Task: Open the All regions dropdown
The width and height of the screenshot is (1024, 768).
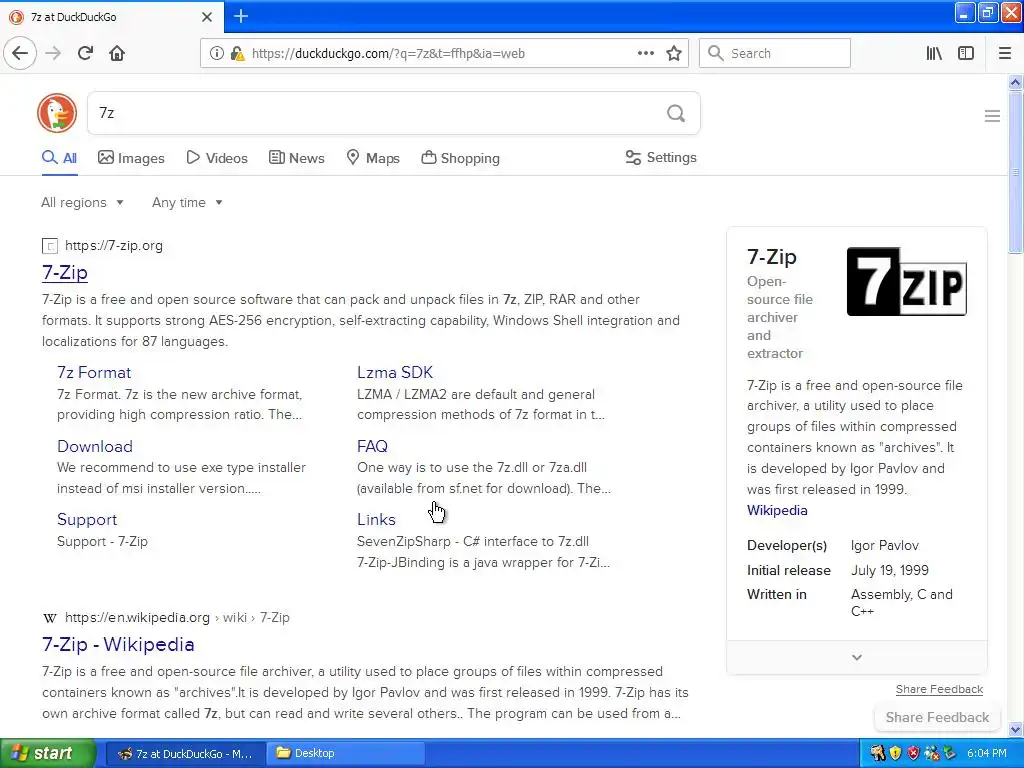Action: 82,202
